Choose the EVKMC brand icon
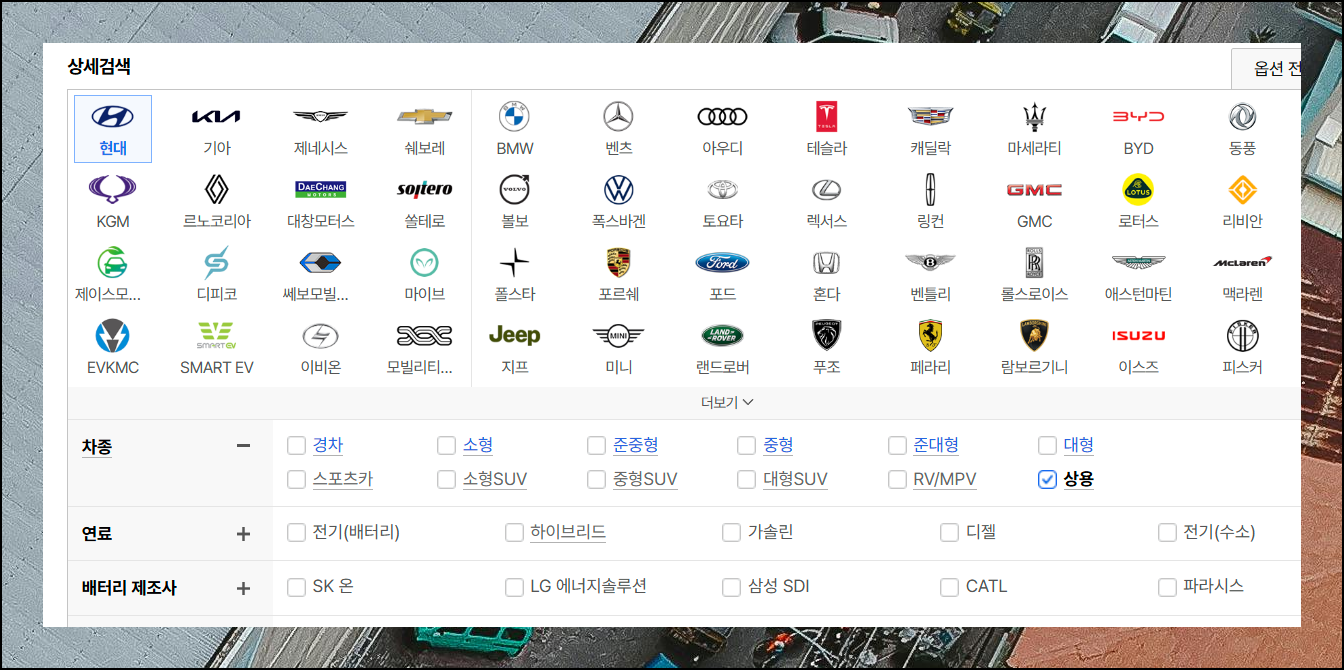This screenshot has width=1344, height=670. [113, 336]
